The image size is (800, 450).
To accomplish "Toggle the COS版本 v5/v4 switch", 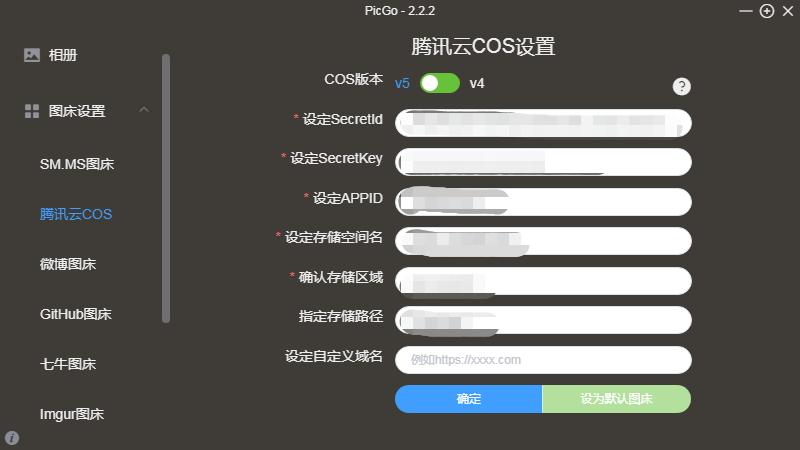I will coord(440,83).
